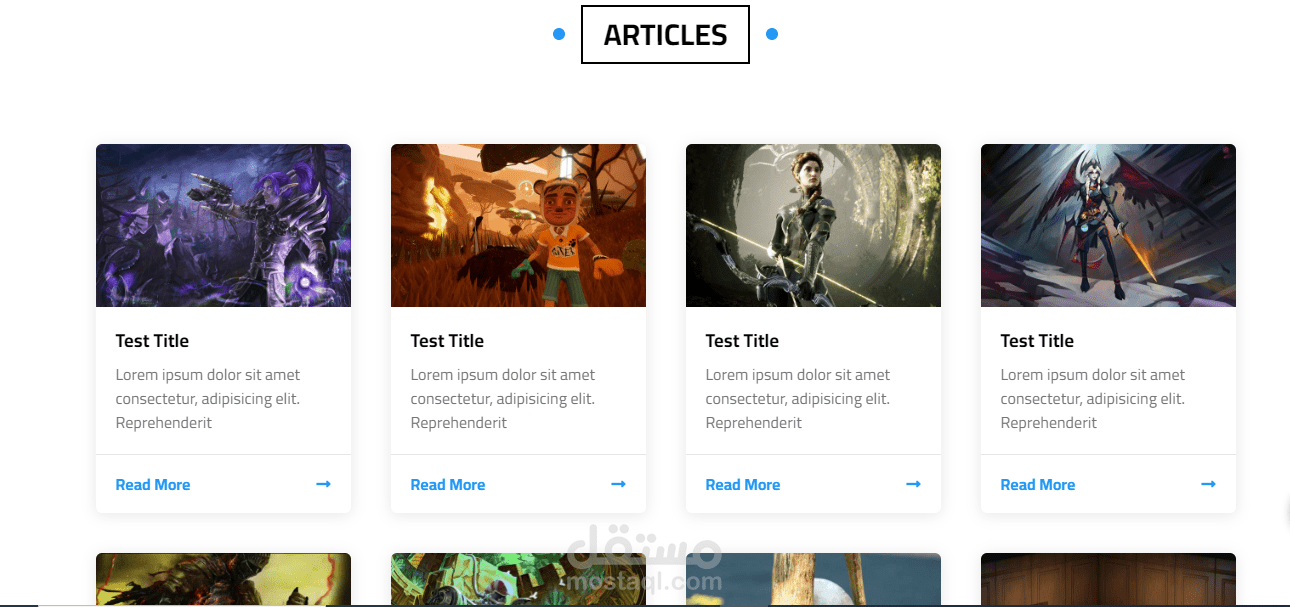Follow Read More on the winged warrior card
1290x607 pixels.
(1038, 485)
